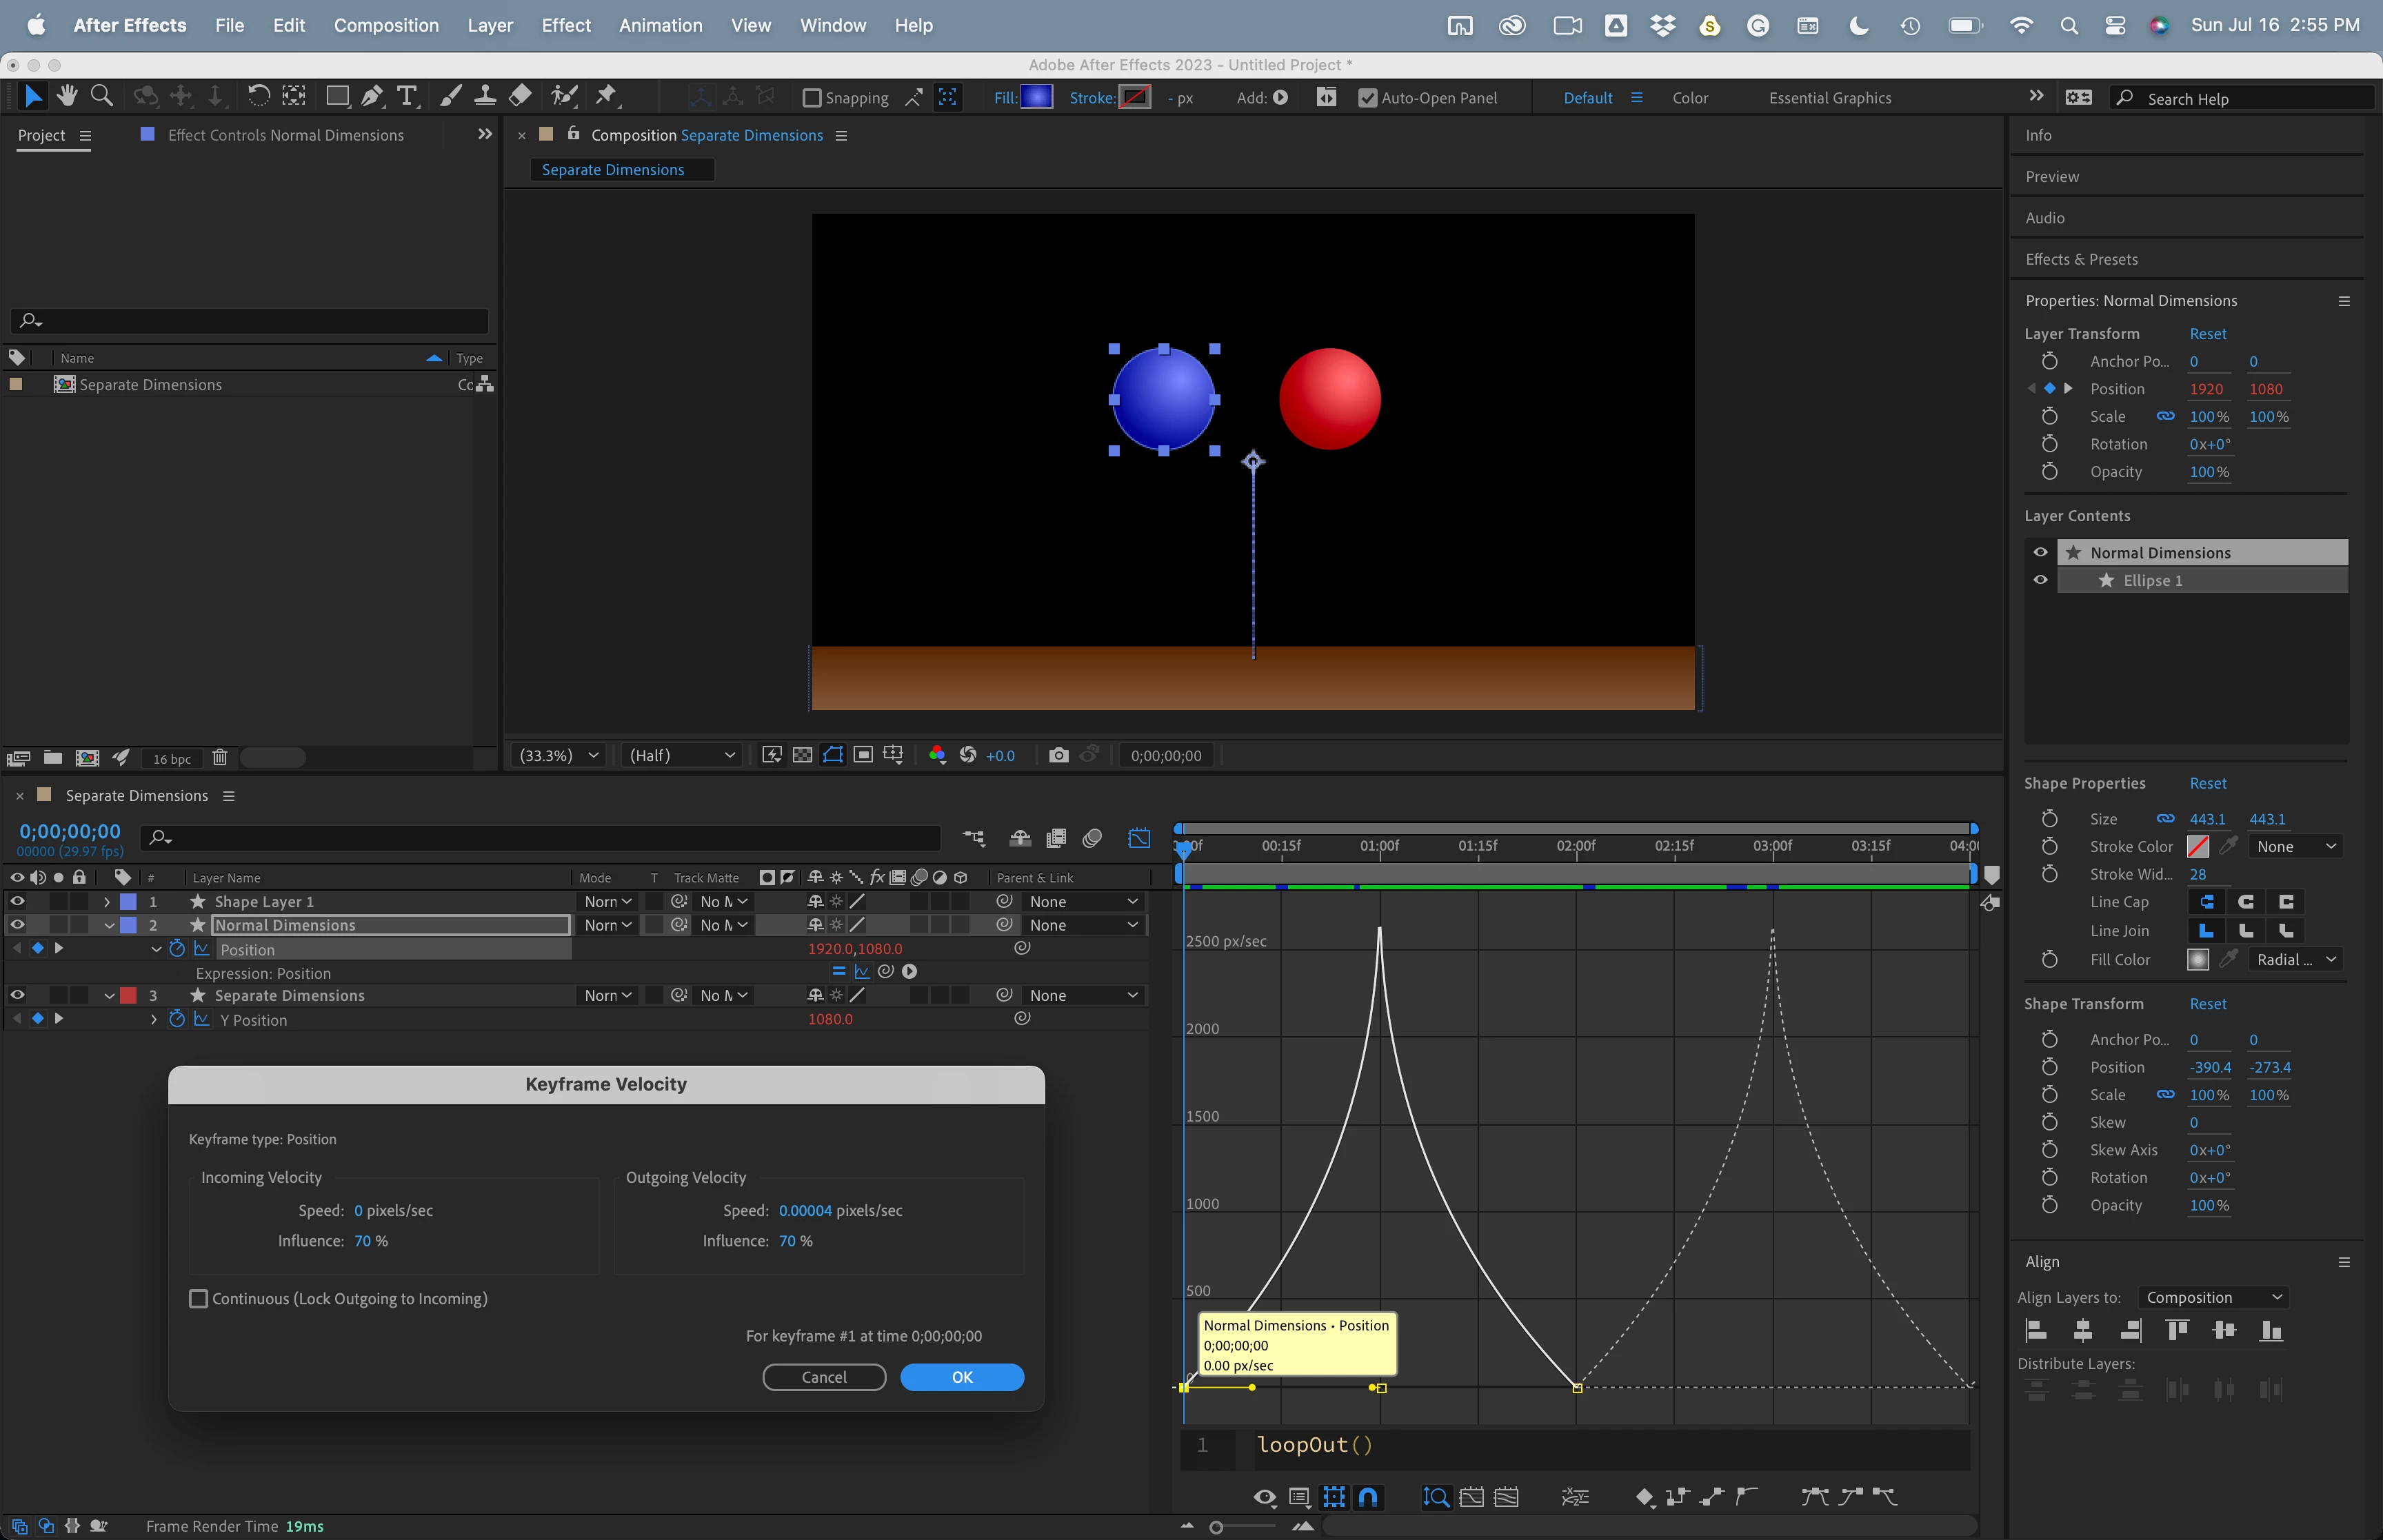Check Continuous Lock Outgoing to Incoming

[x=199, y=1298]
